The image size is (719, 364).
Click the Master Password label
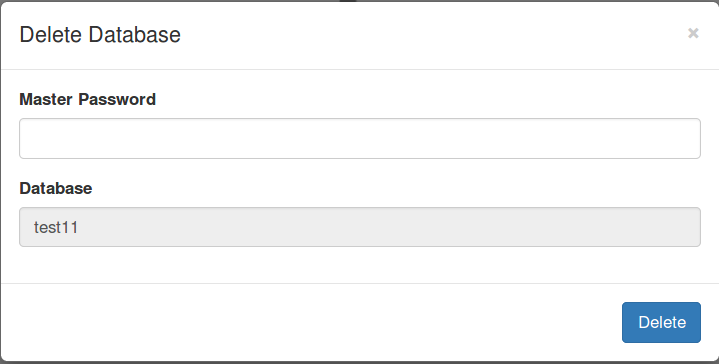point(88,99)
